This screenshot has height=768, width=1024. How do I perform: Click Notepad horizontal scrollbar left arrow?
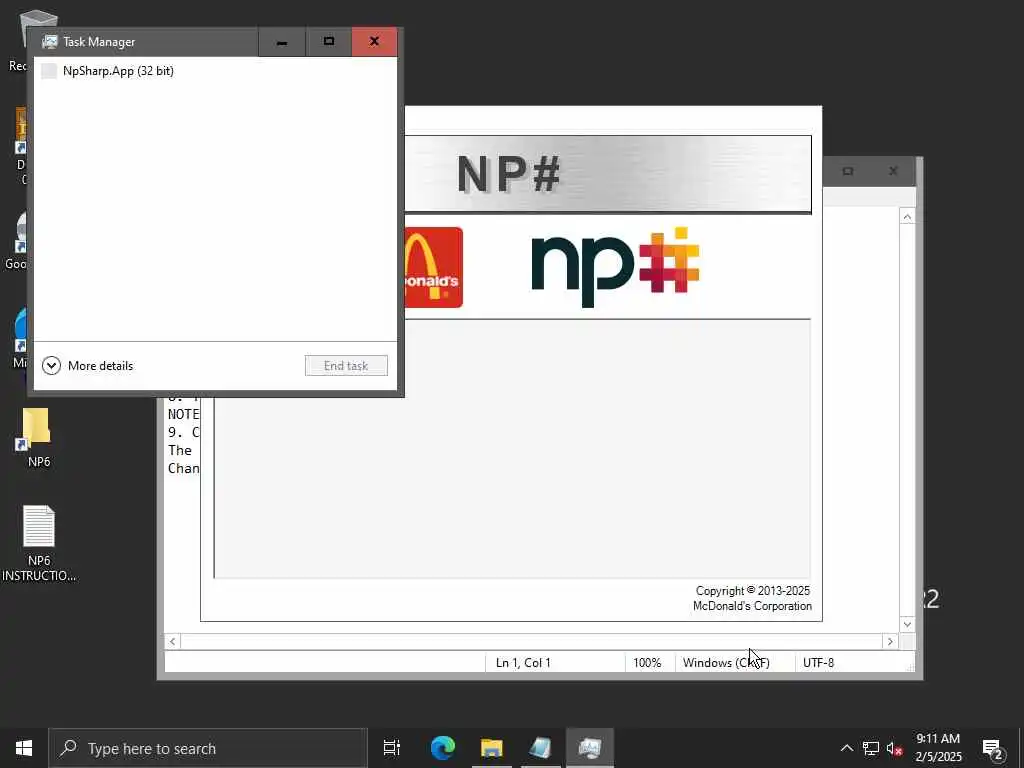(172, 641)
